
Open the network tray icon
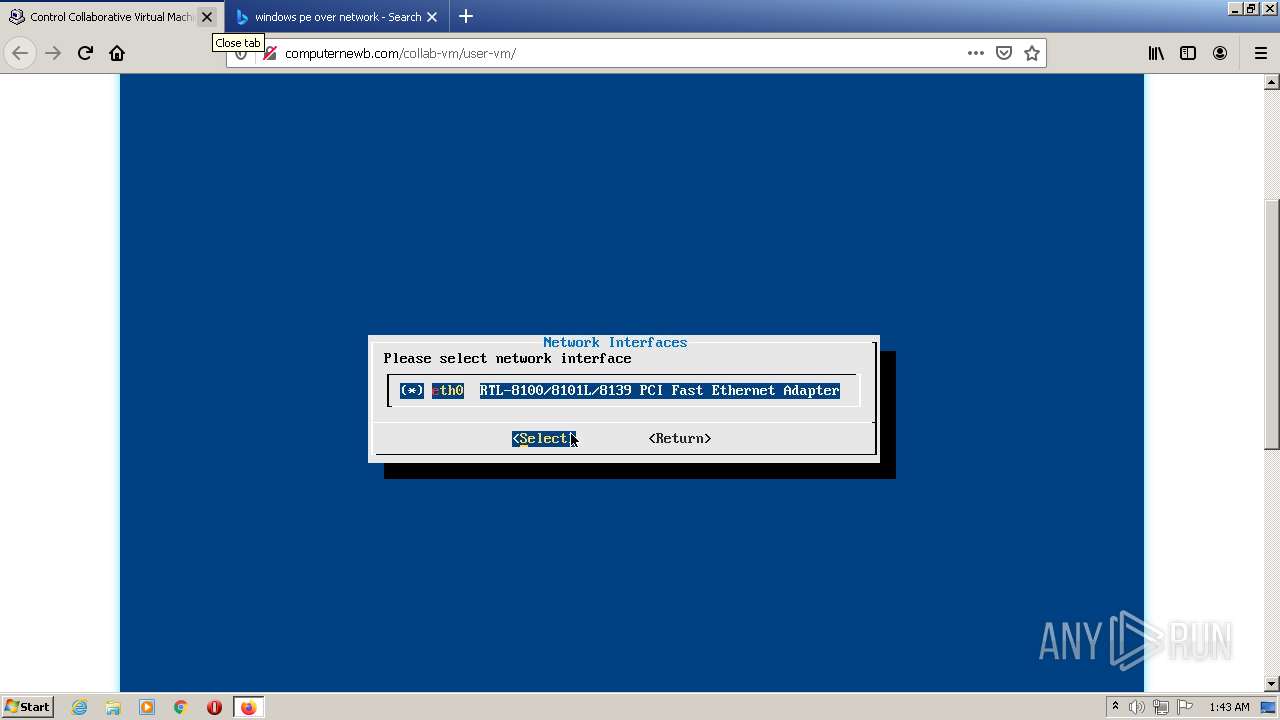tap(1161, 707)
